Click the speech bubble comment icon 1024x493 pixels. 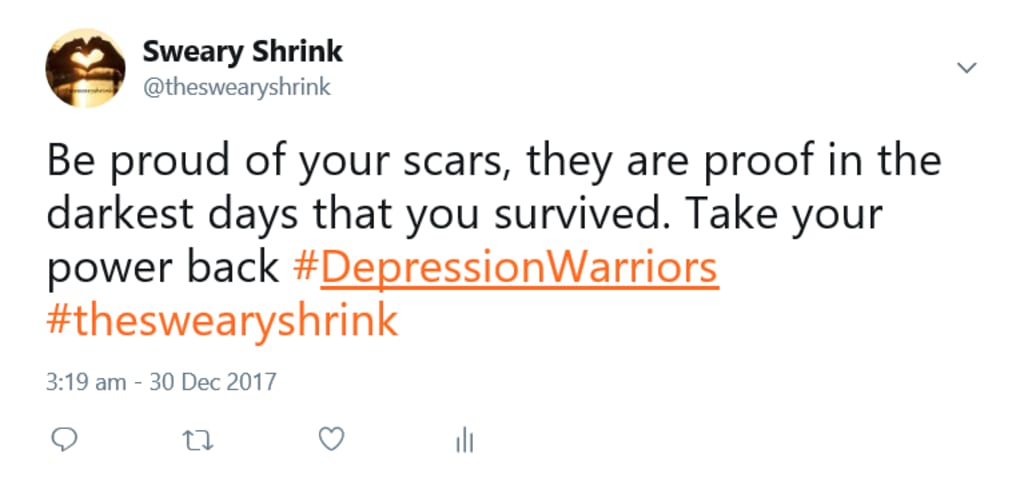tap(64, 440)
